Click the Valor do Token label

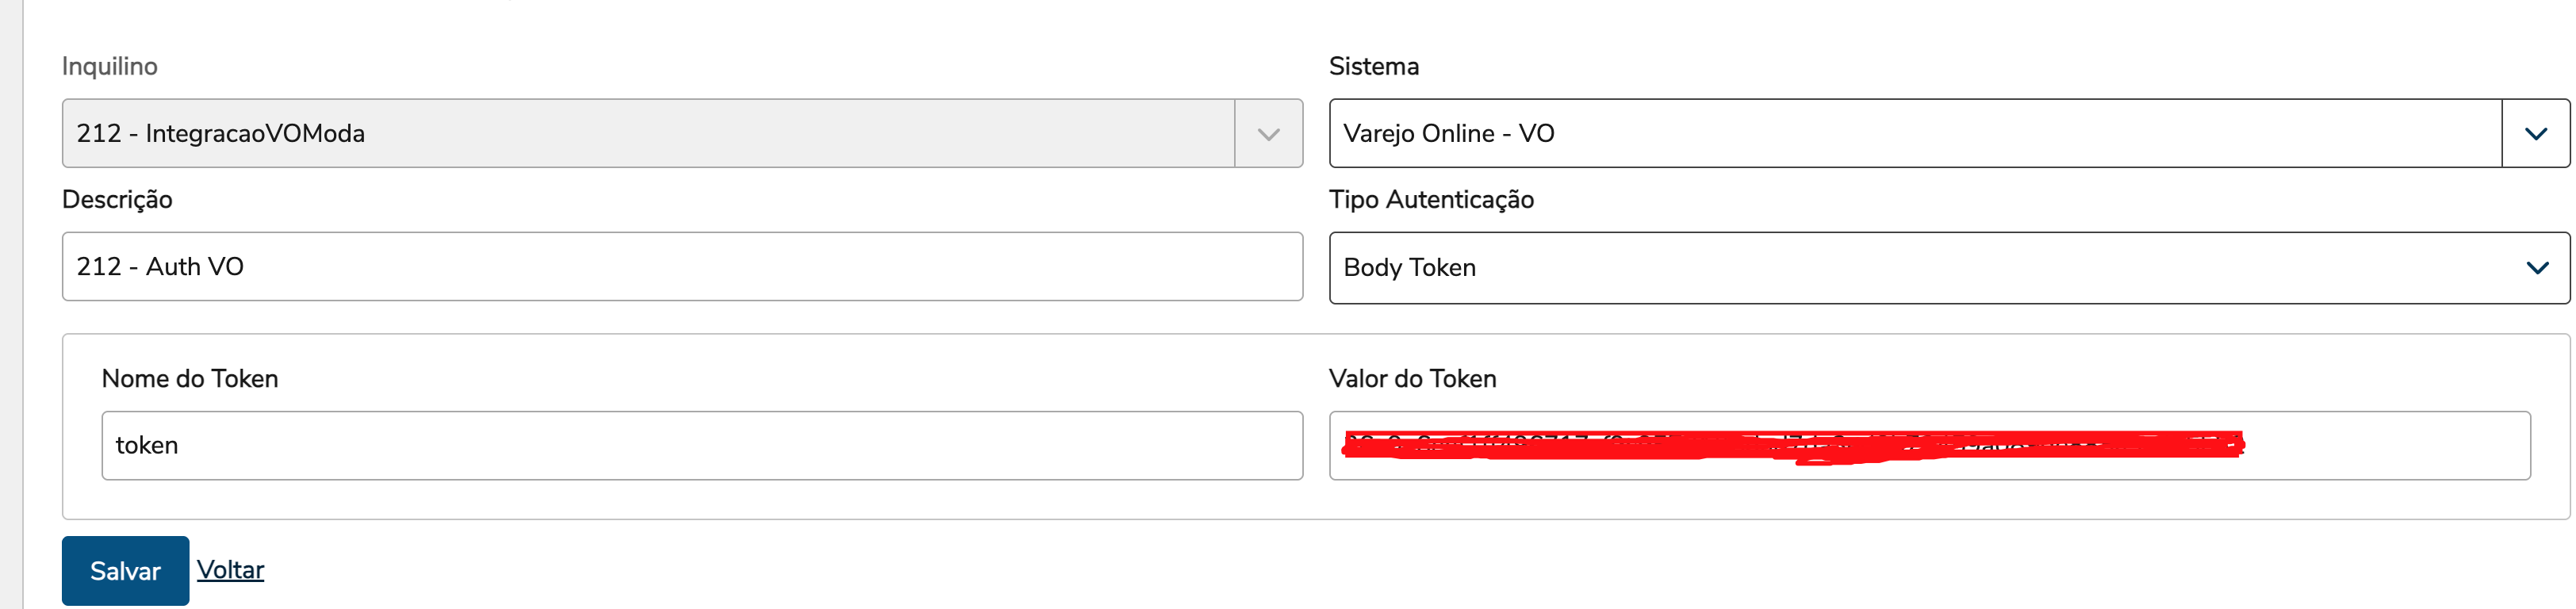coord(1412,379)
